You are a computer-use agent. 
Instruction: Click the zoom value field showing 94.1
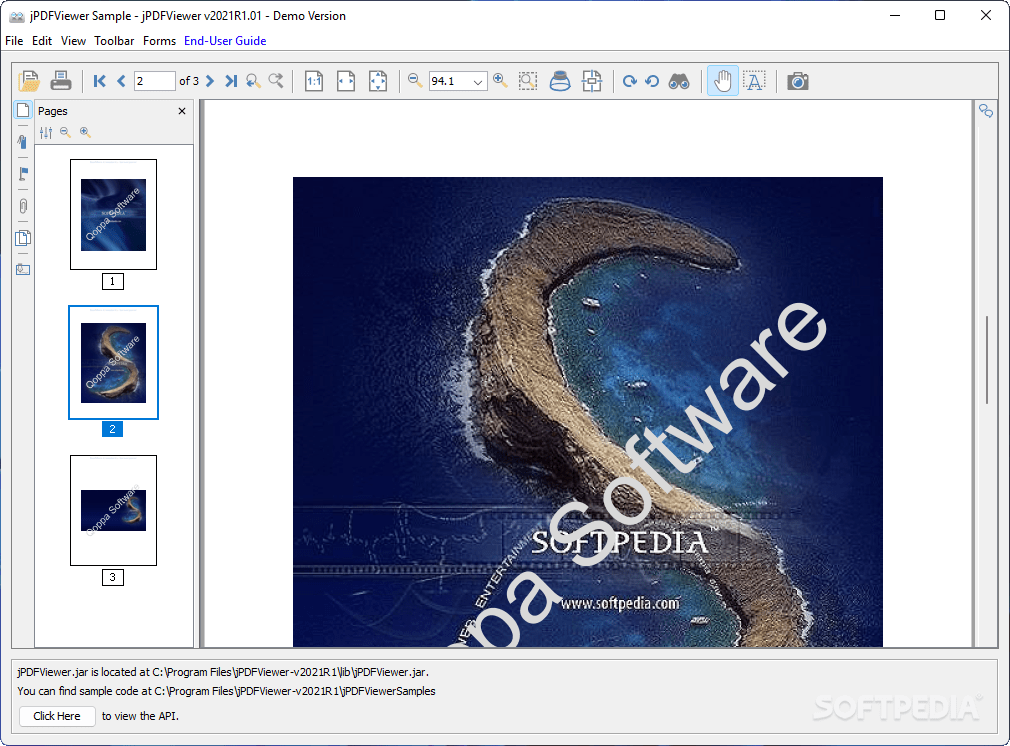pos(450,81)
